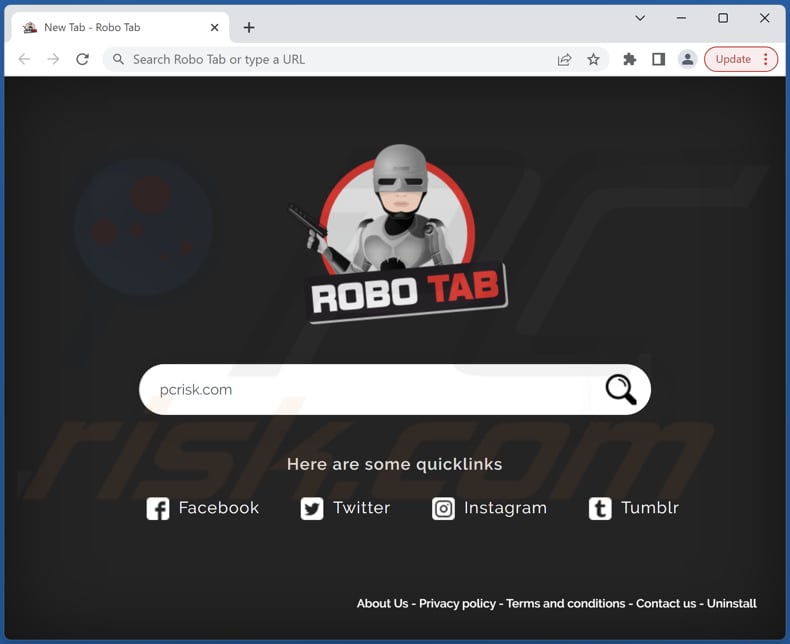Submit search with the magnifying glass icon
790x644 pixels.
point(621,390)
